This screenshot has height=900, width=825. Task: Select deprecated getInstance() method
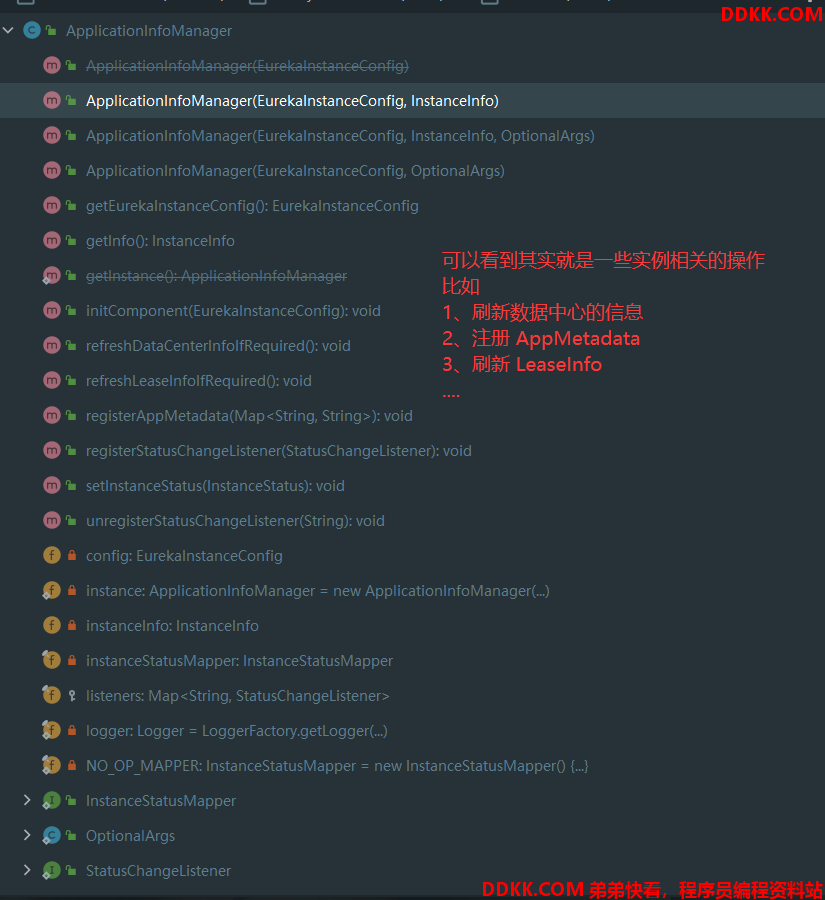[x=412, y=276]
